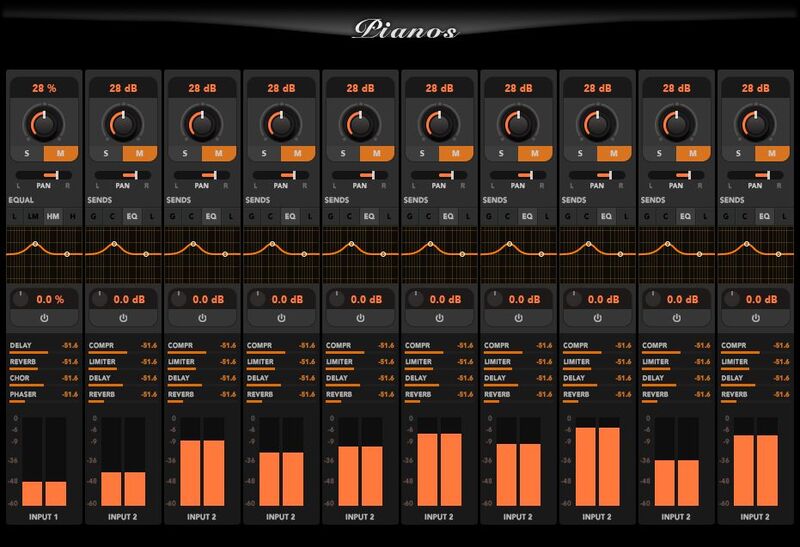This screenshot has width=800, height=547.
Task: Toggle Mute M on the last channel strip
Action: (x=772, y=153)
